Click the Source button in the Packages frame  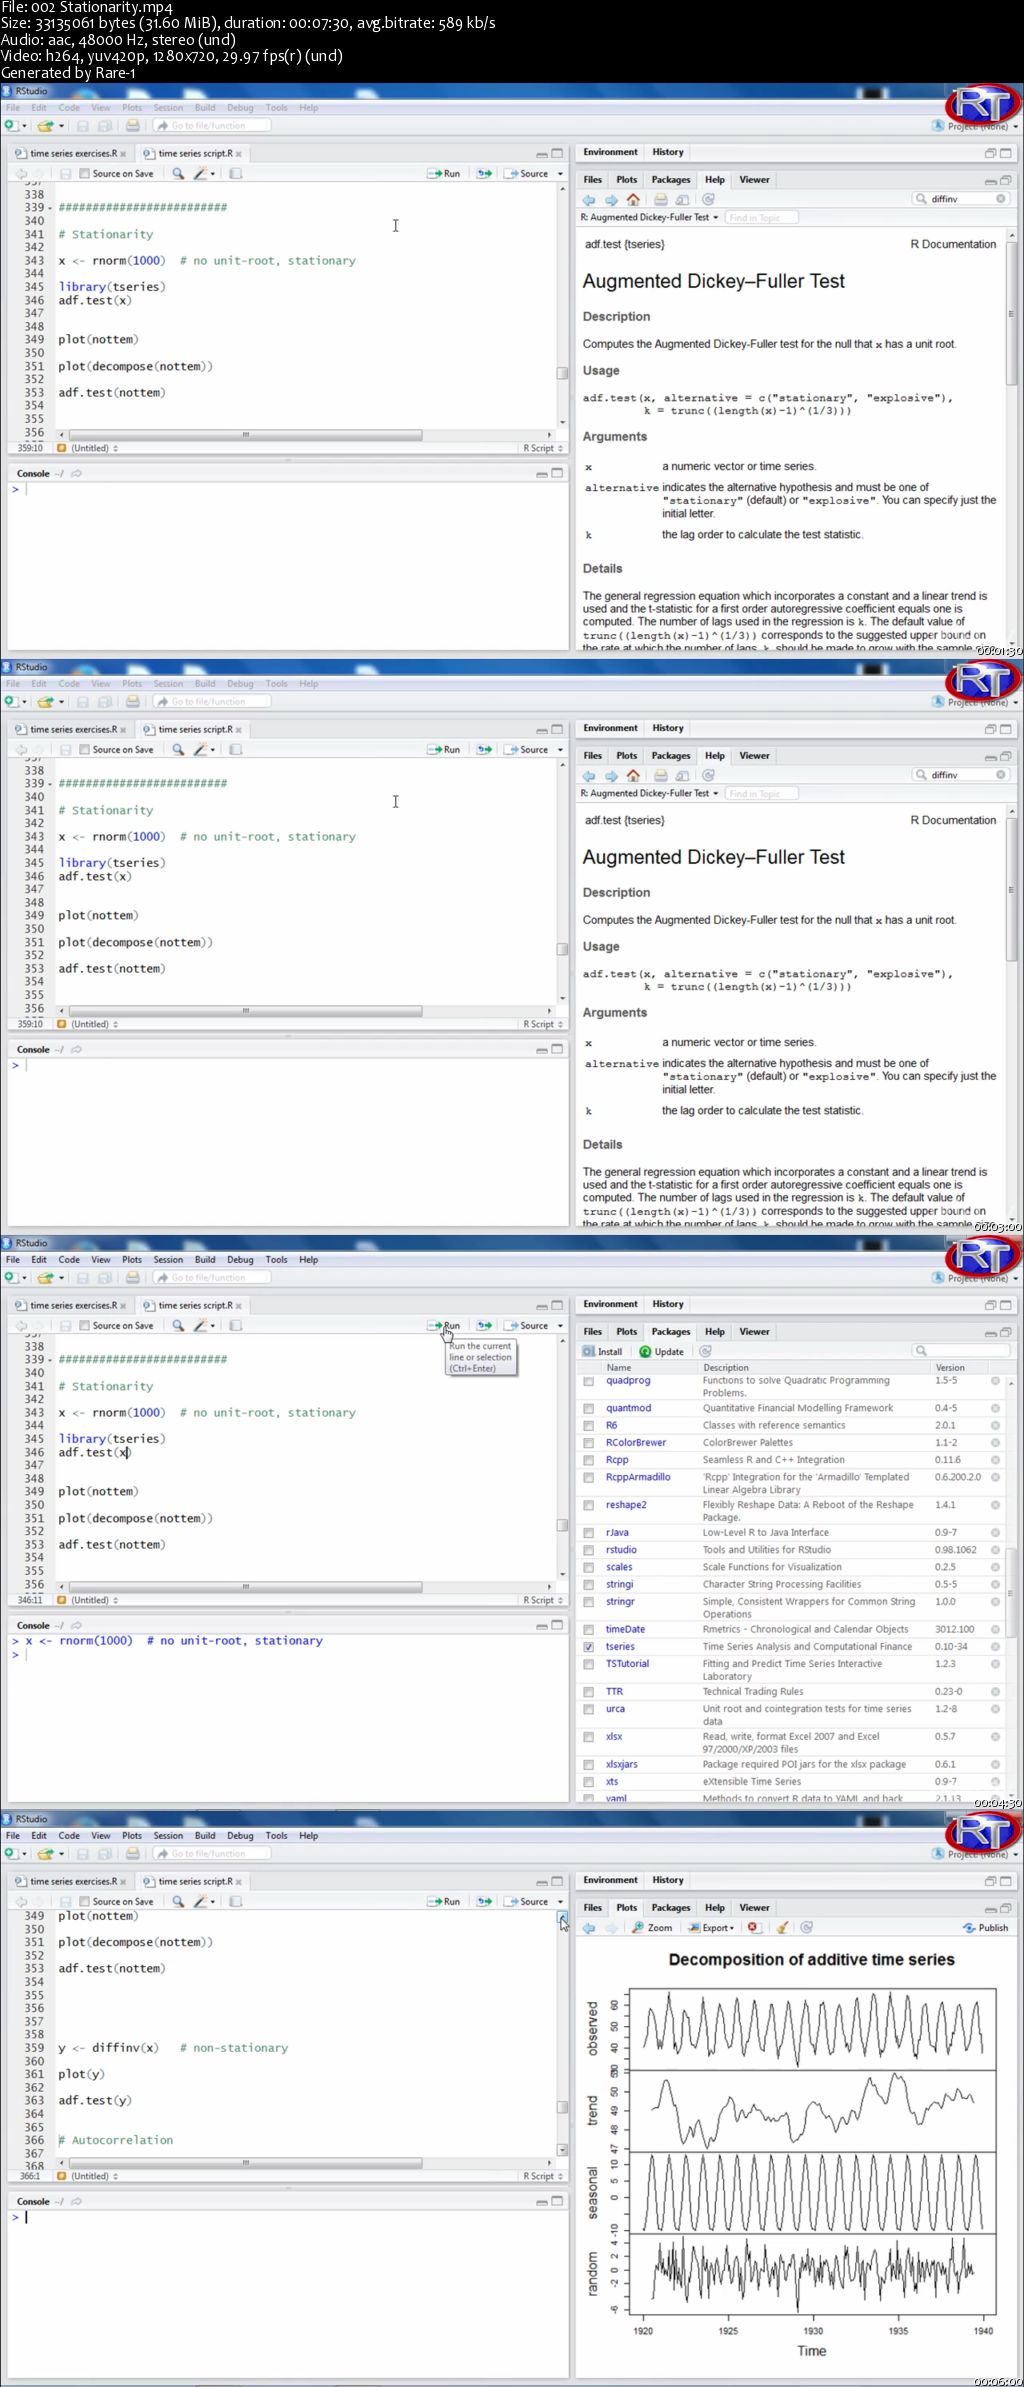point(527,1325)
